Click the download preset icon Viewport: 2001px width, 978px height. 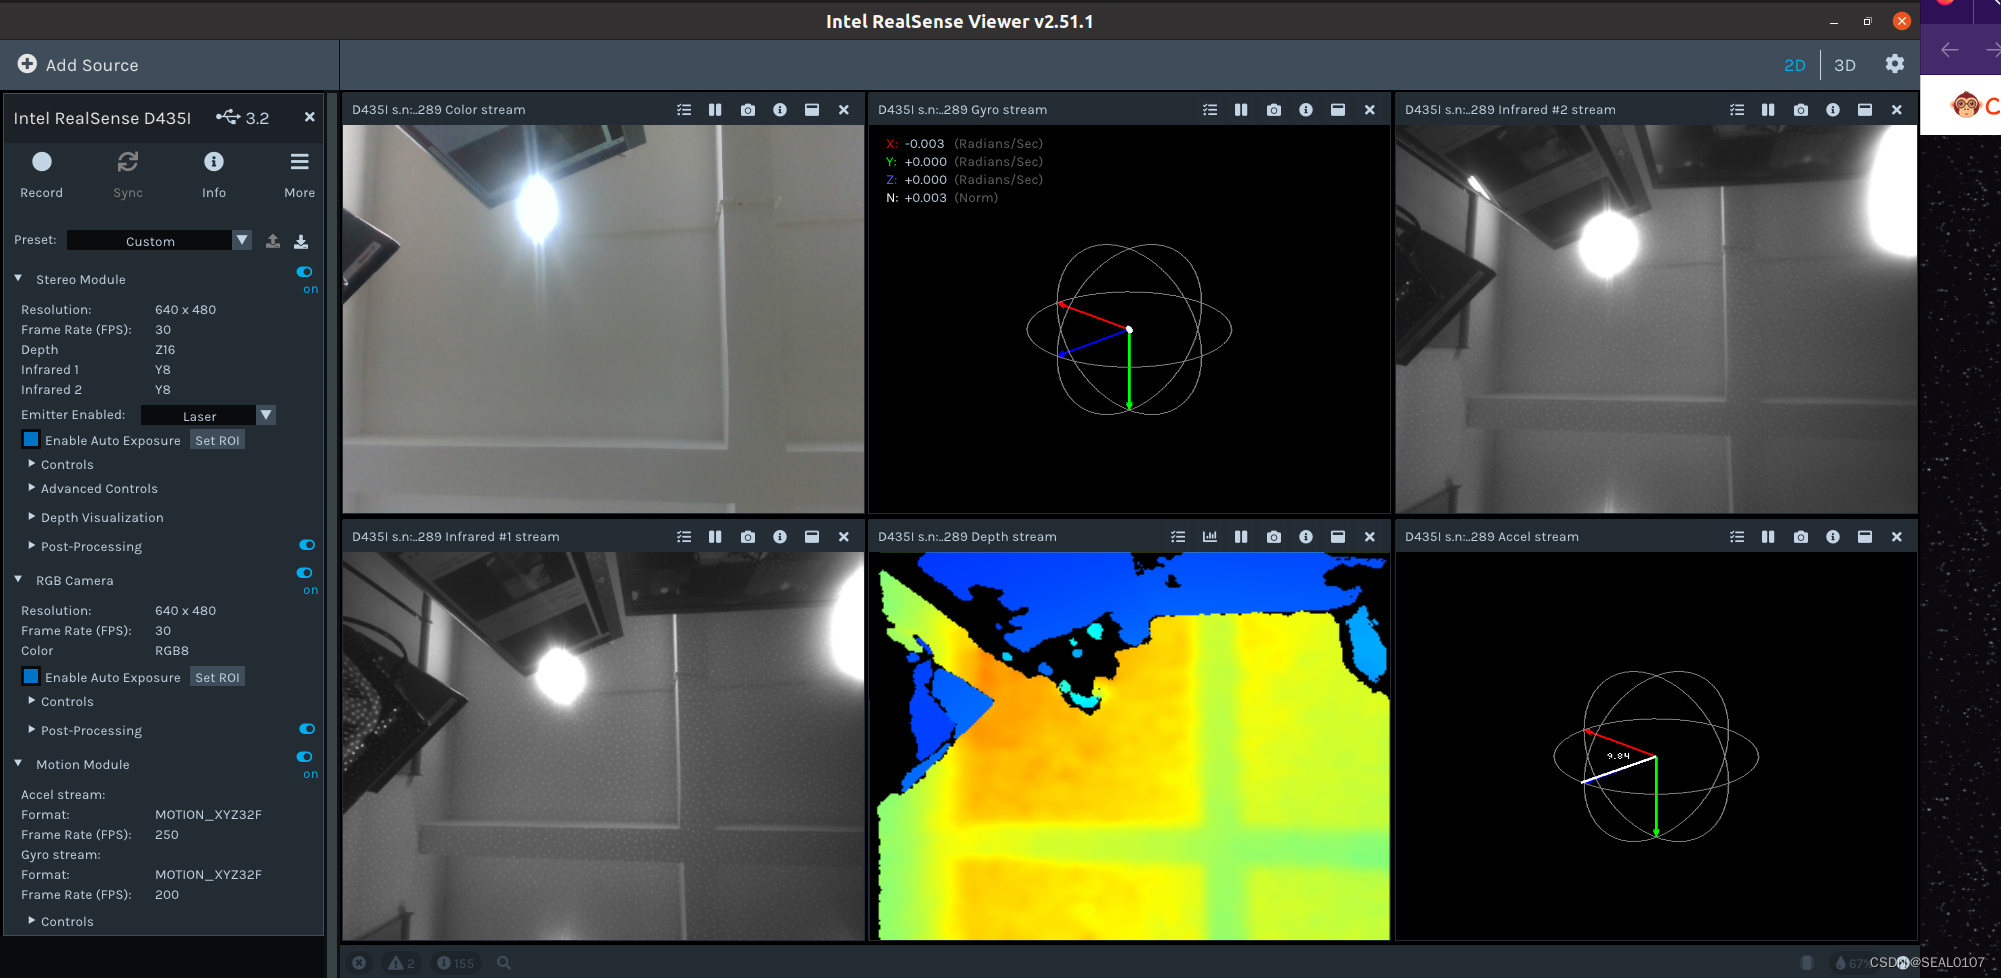[301, 241]
